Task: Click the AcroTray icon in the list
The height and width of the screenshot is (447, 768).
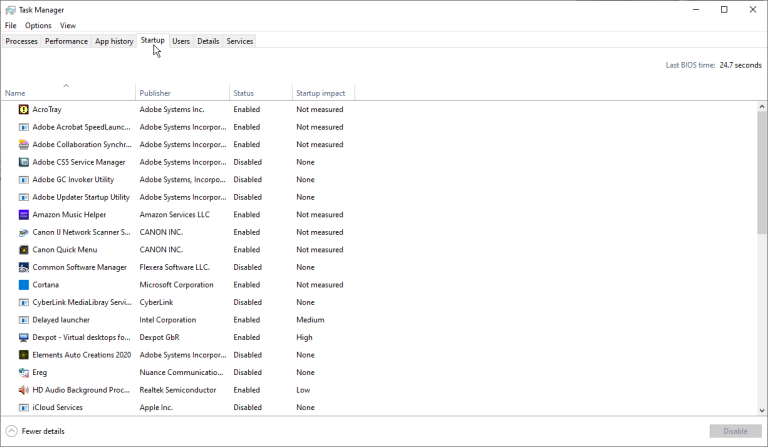Action: 24,110
